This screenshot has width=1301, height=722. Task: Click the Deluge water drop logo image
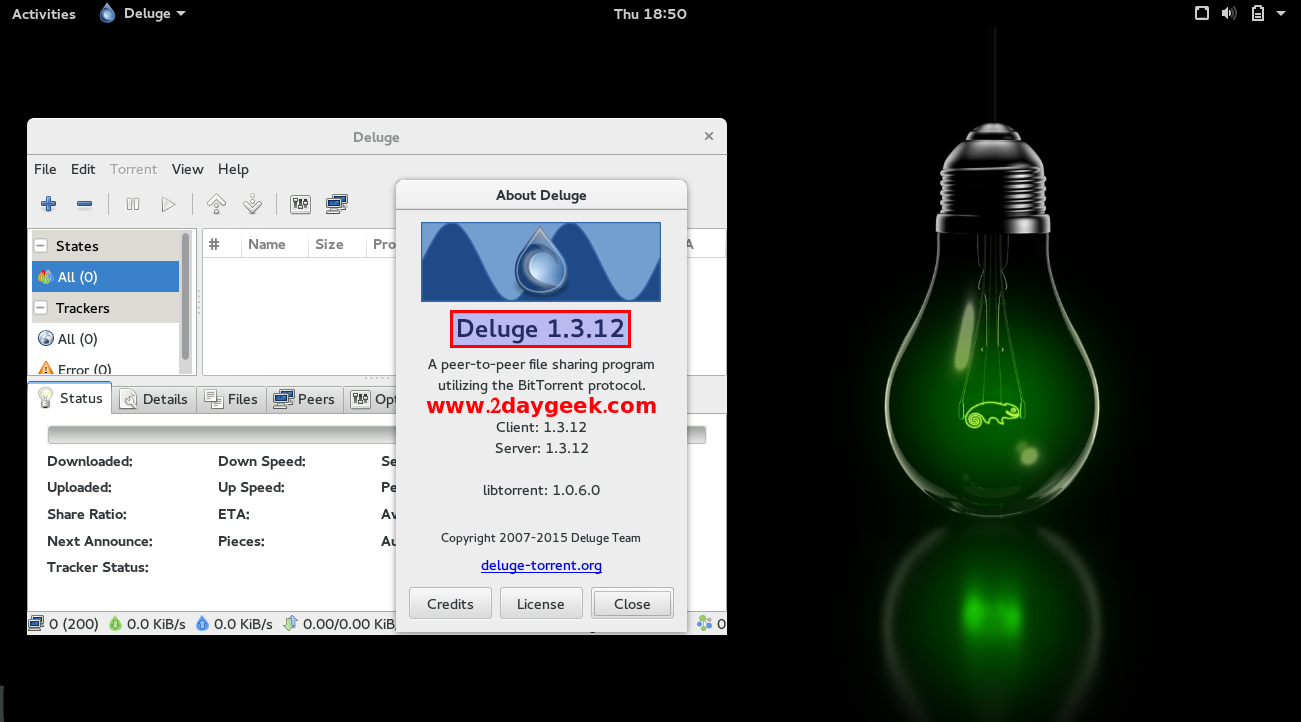click(x=541, y=262)
